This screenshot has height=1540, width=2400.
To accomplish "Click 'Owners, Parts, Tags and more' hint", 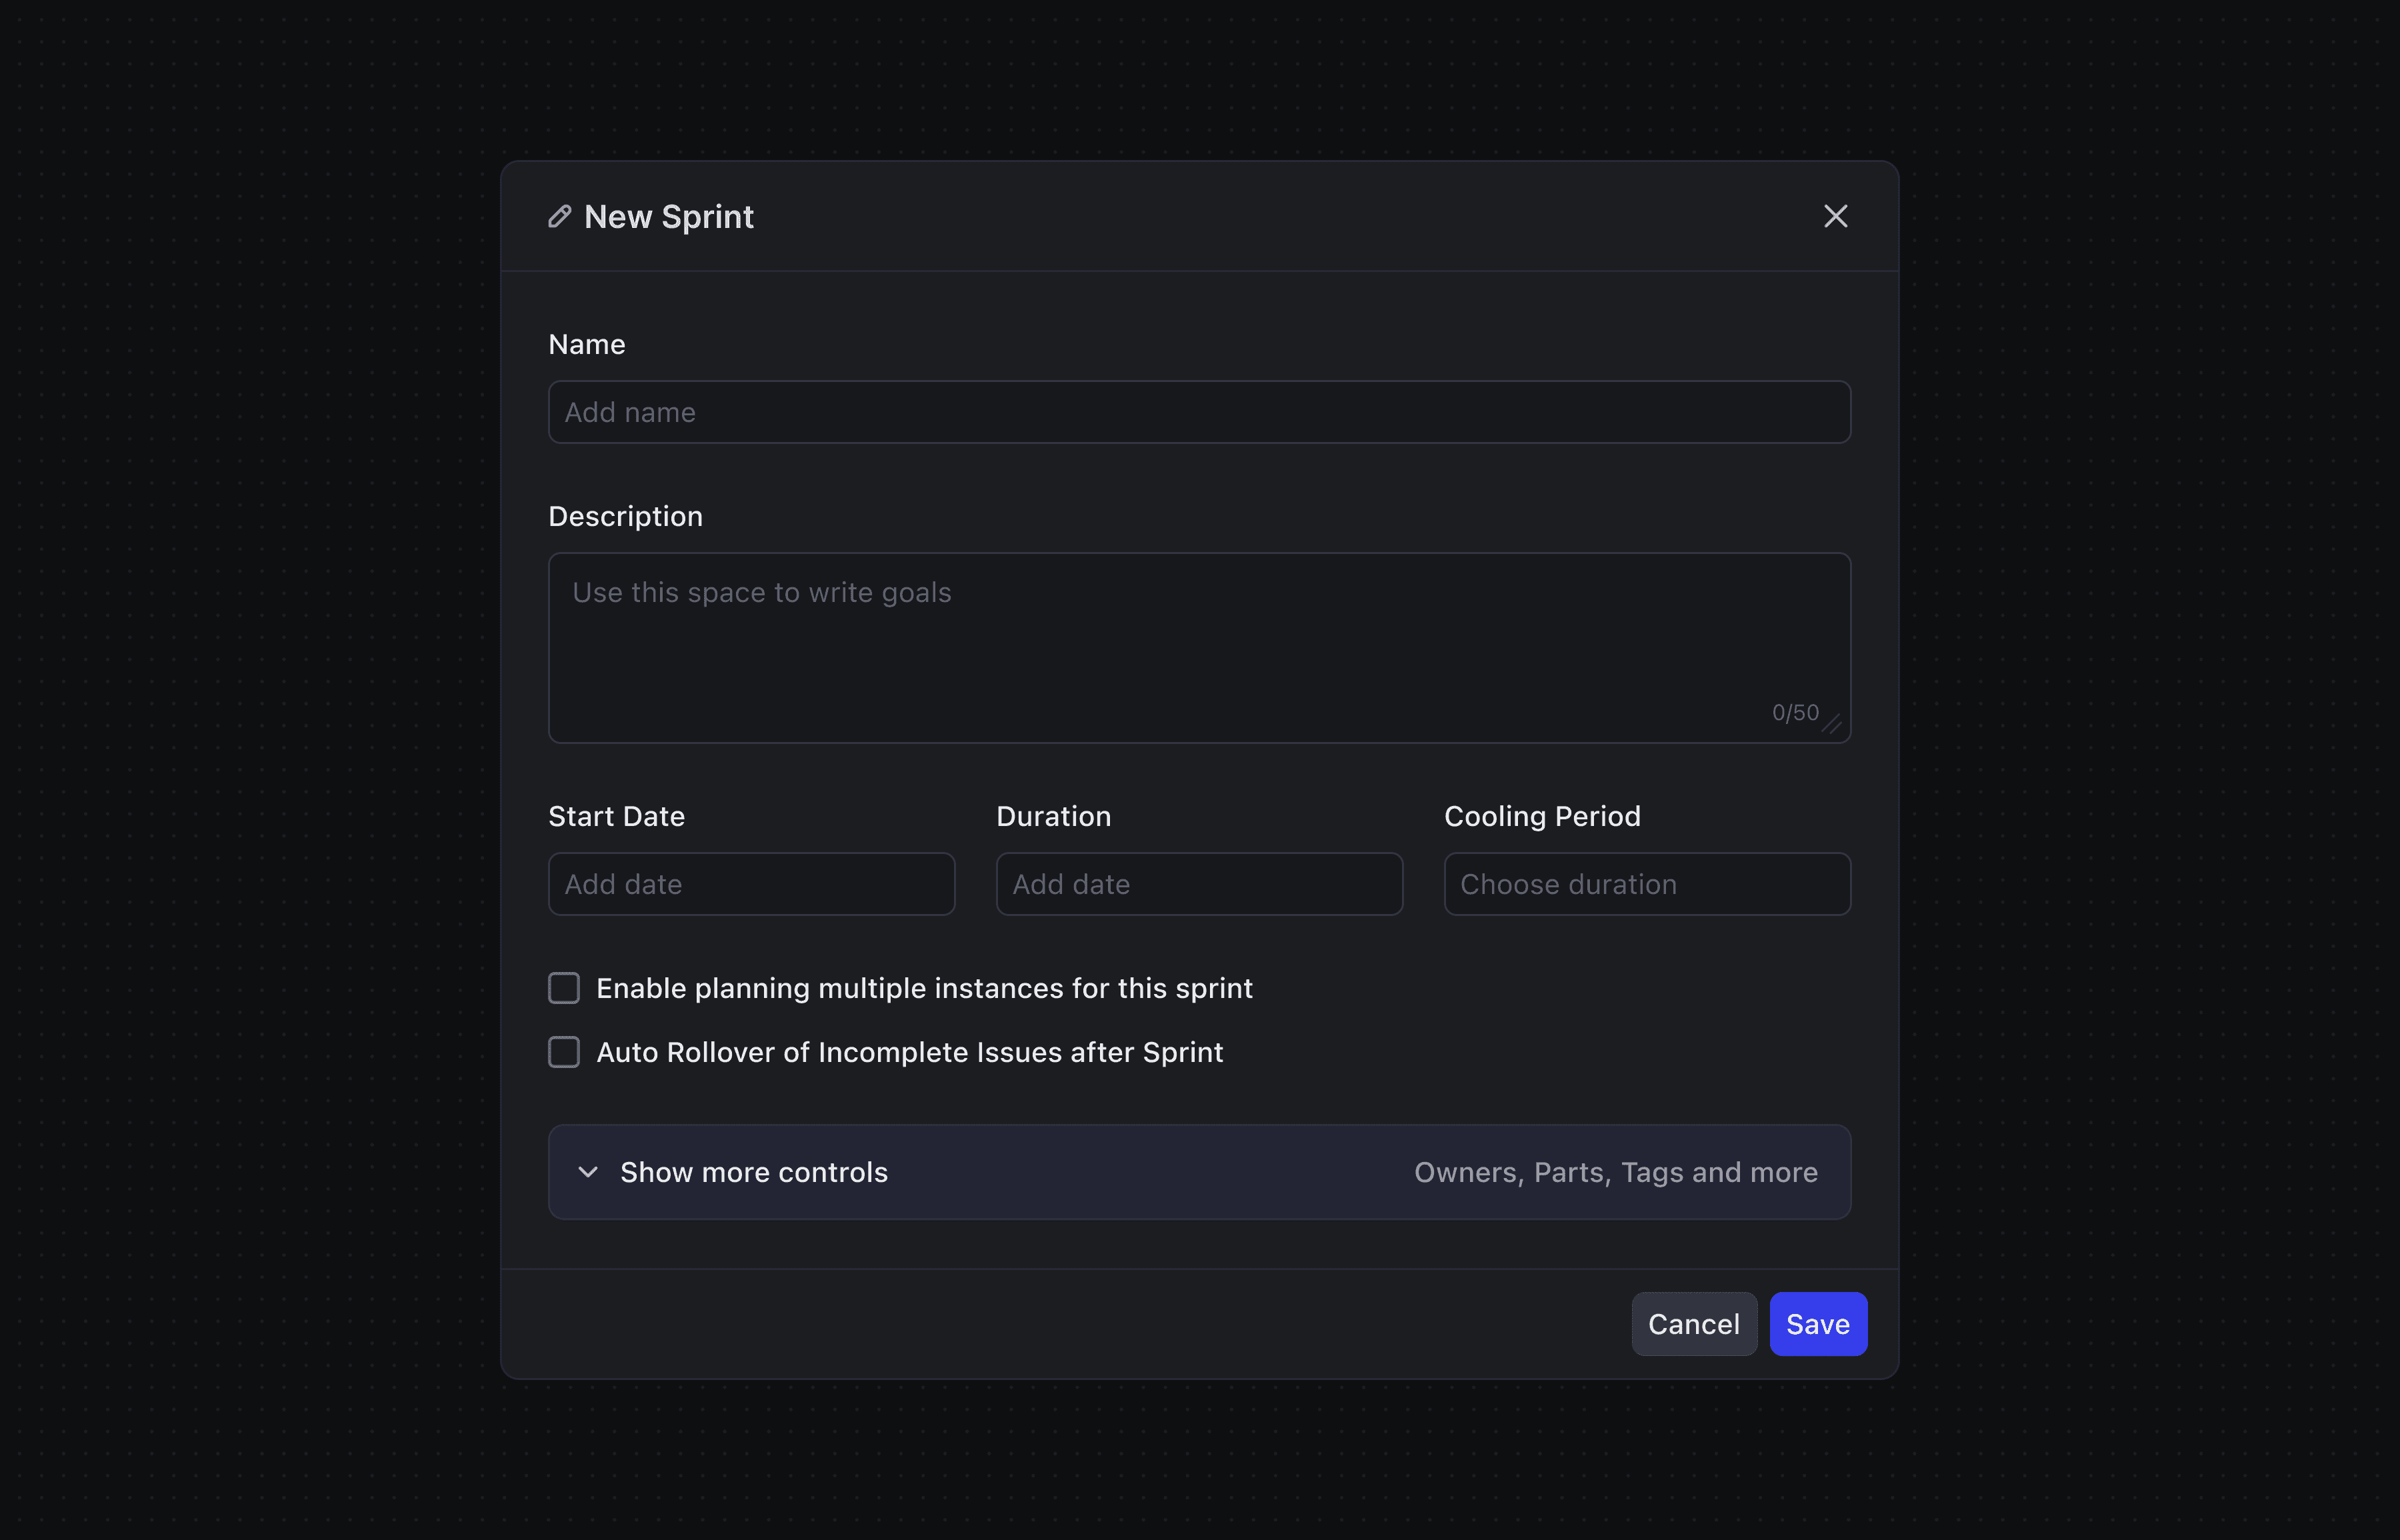I will click(1615, 1172).
